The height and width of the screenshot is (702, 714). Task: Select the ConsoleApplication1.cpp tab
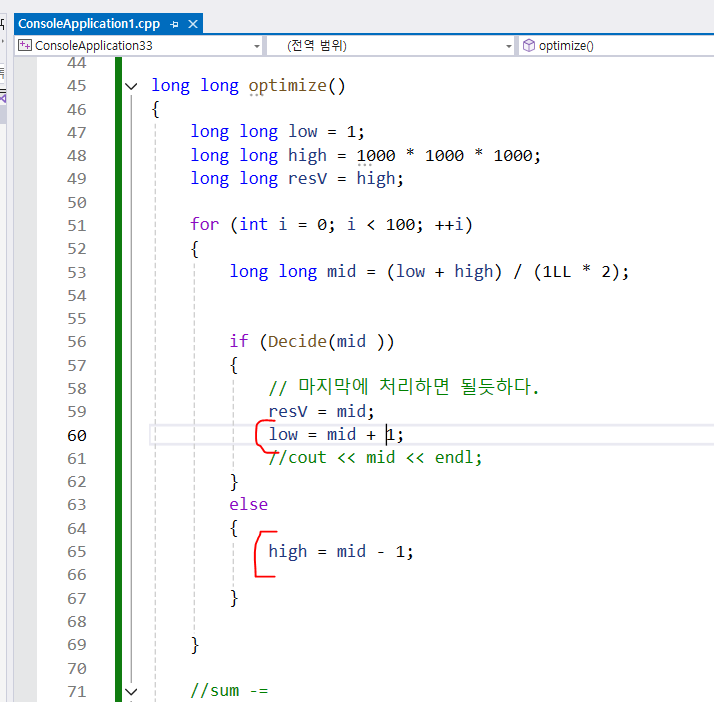point(89,24)
